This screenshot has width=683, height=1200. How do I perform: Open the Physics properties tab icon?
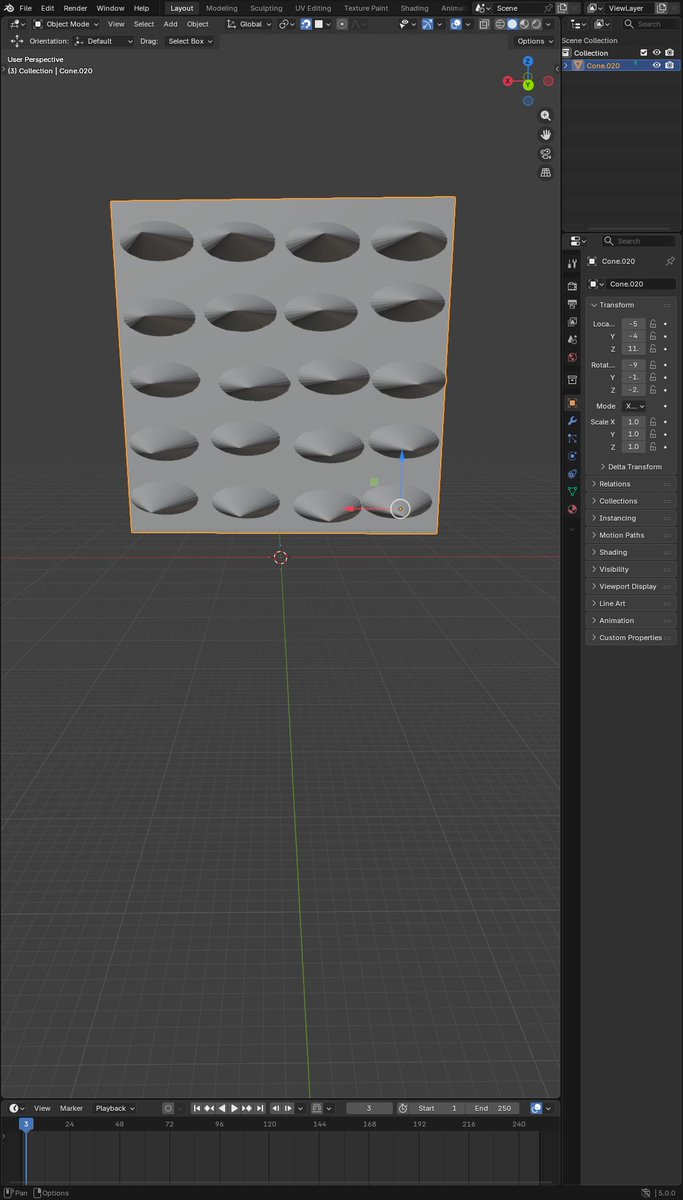click(572, 456)
